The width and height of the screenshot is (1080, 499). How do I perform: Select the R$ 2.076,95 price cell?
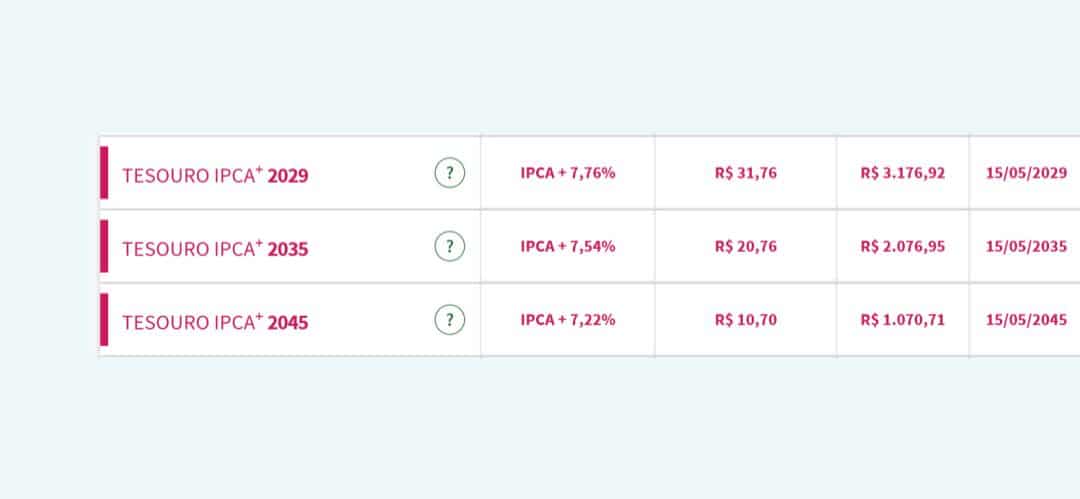coord(902,246)
